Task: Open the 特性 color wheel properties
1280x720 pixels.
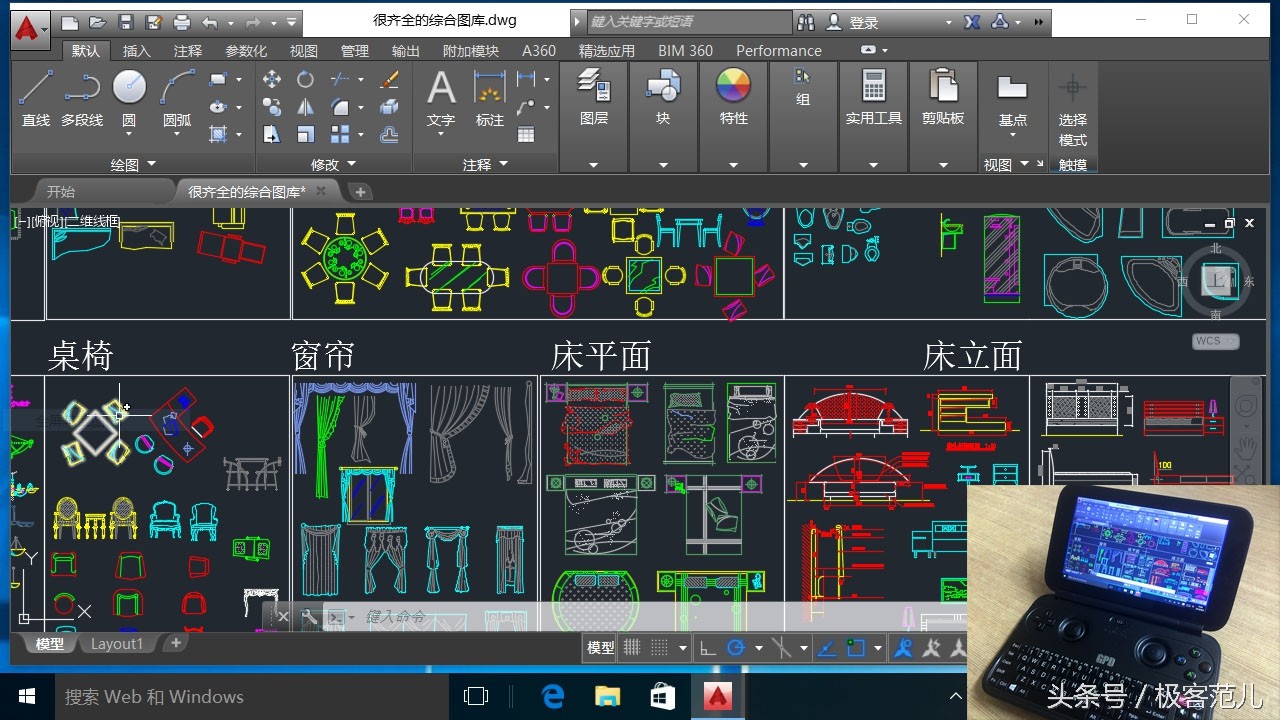Action: click(733, 87)
